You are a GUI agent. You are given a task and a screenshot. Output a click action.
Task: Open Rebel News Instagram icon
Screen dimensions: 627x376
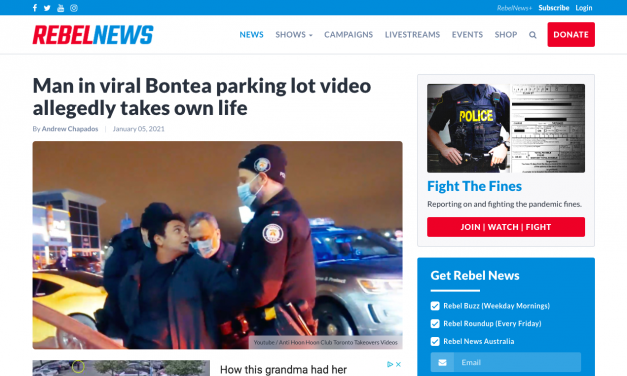74,8
